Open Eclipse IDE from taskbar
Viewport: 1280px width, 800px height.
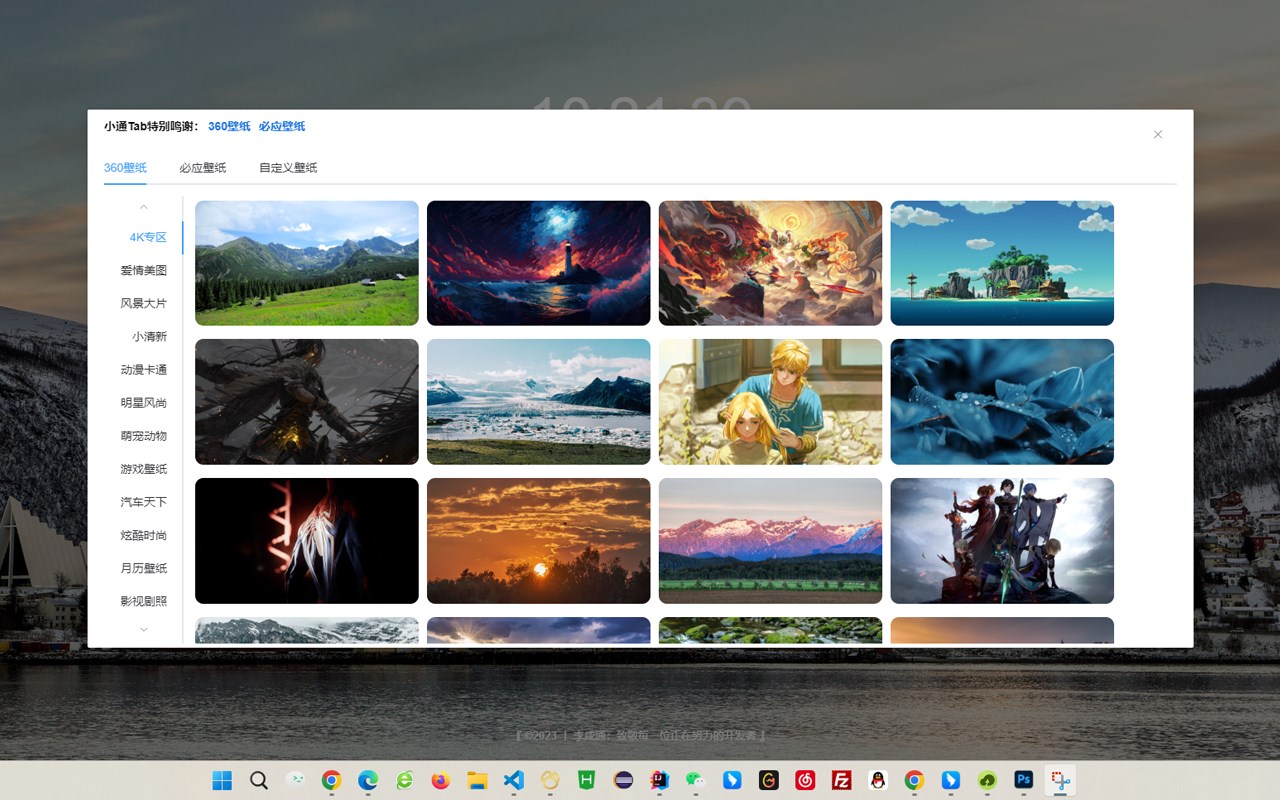[624, 780]
